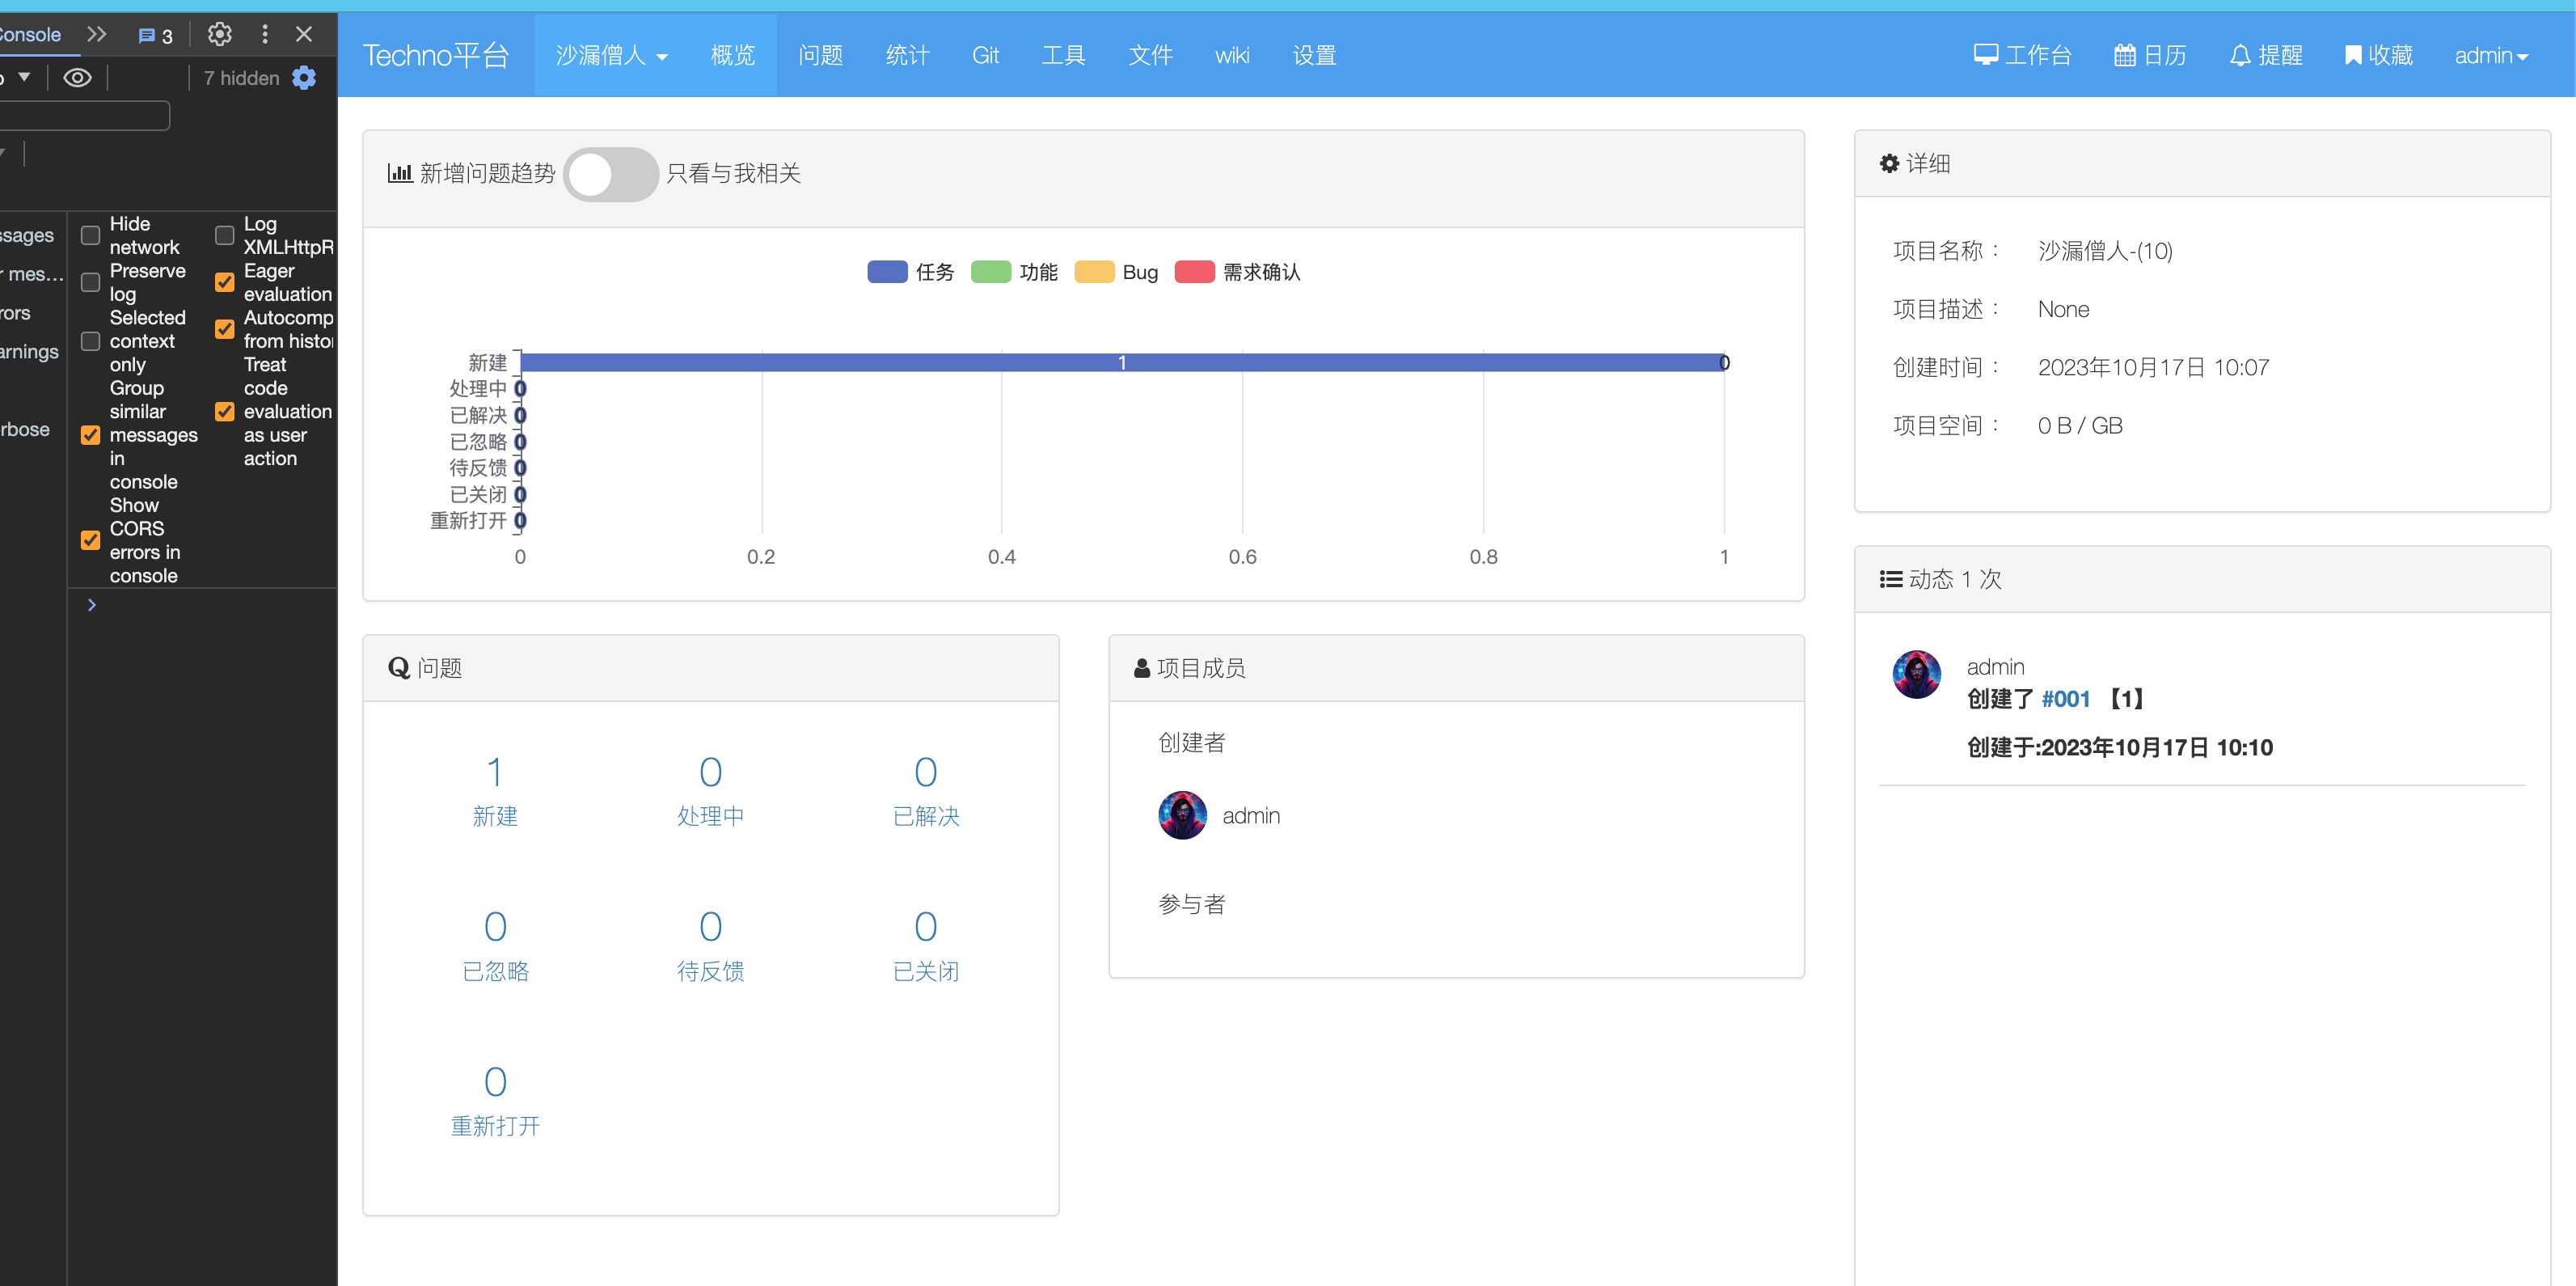
Task: Open the admin user dropdown menu
Action: coord(2490,56)
